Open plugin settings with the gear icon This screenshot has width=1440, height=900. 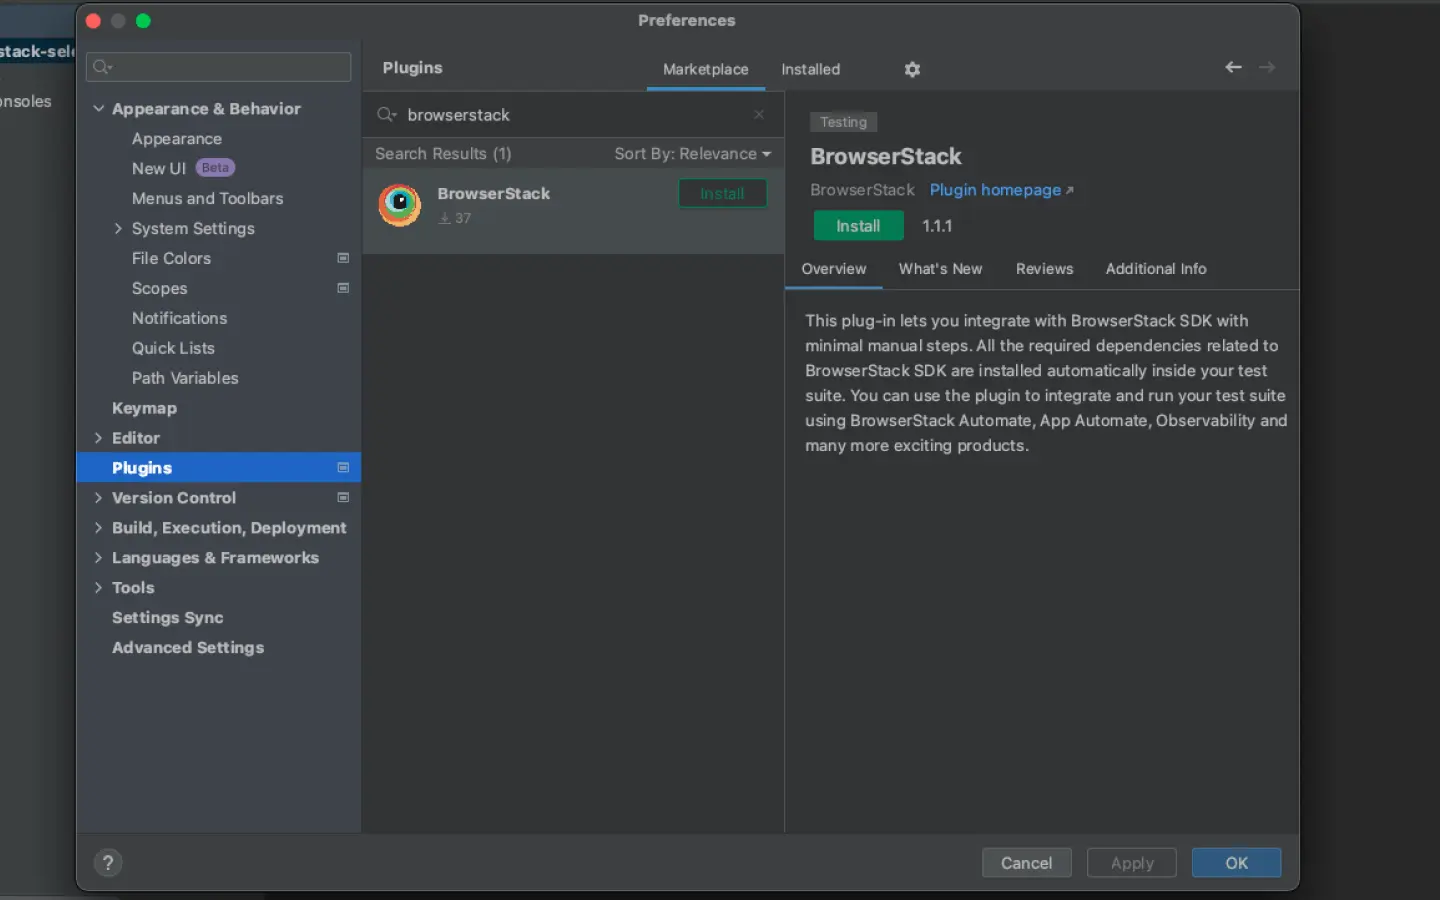pyautogui.click(x=911, y=69)
